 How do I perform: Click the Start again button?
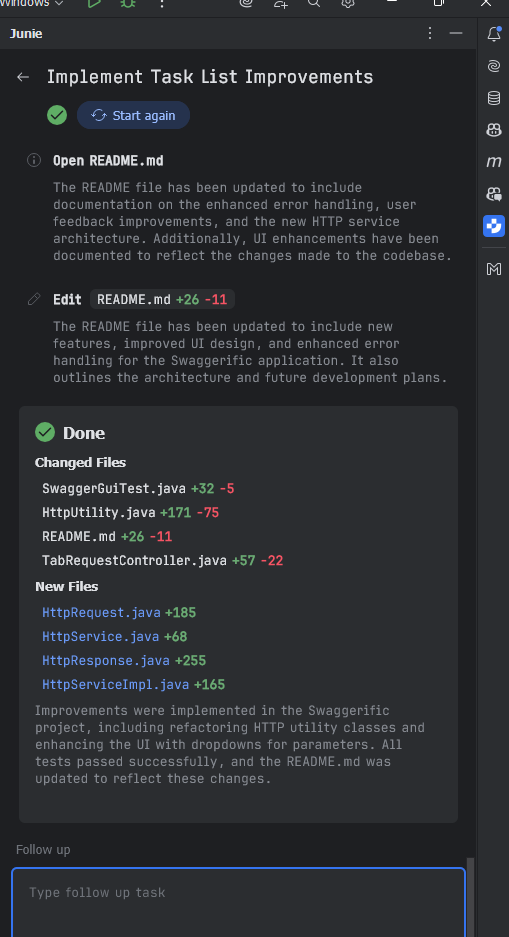pyautogui.click(x=133, y=115)
